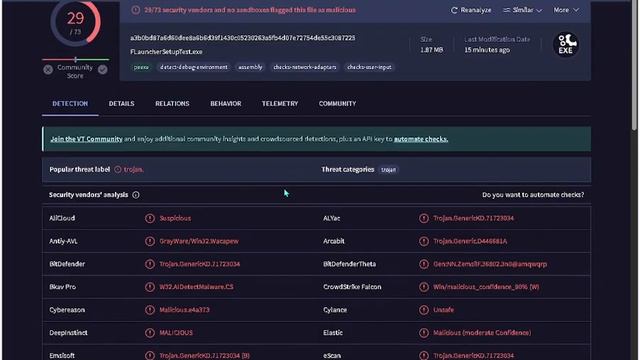Open the Relations tab
Screen dimensions: 640x360
point(172,104)
